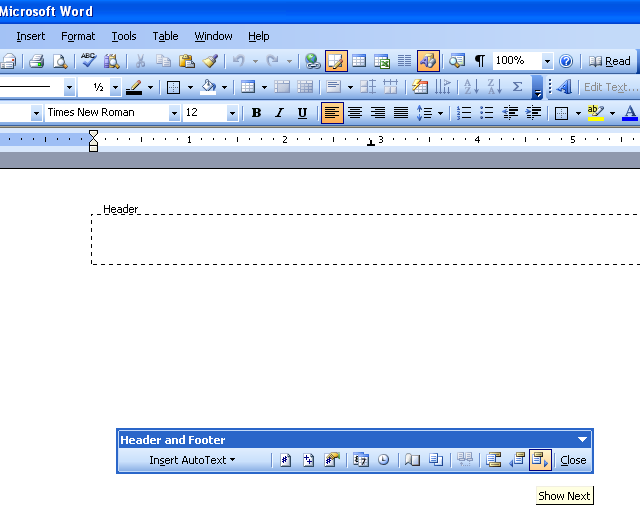Open Page Setup book icon
Screen dimensions: 640x529
pyautogui.click(x=412, y=460)
